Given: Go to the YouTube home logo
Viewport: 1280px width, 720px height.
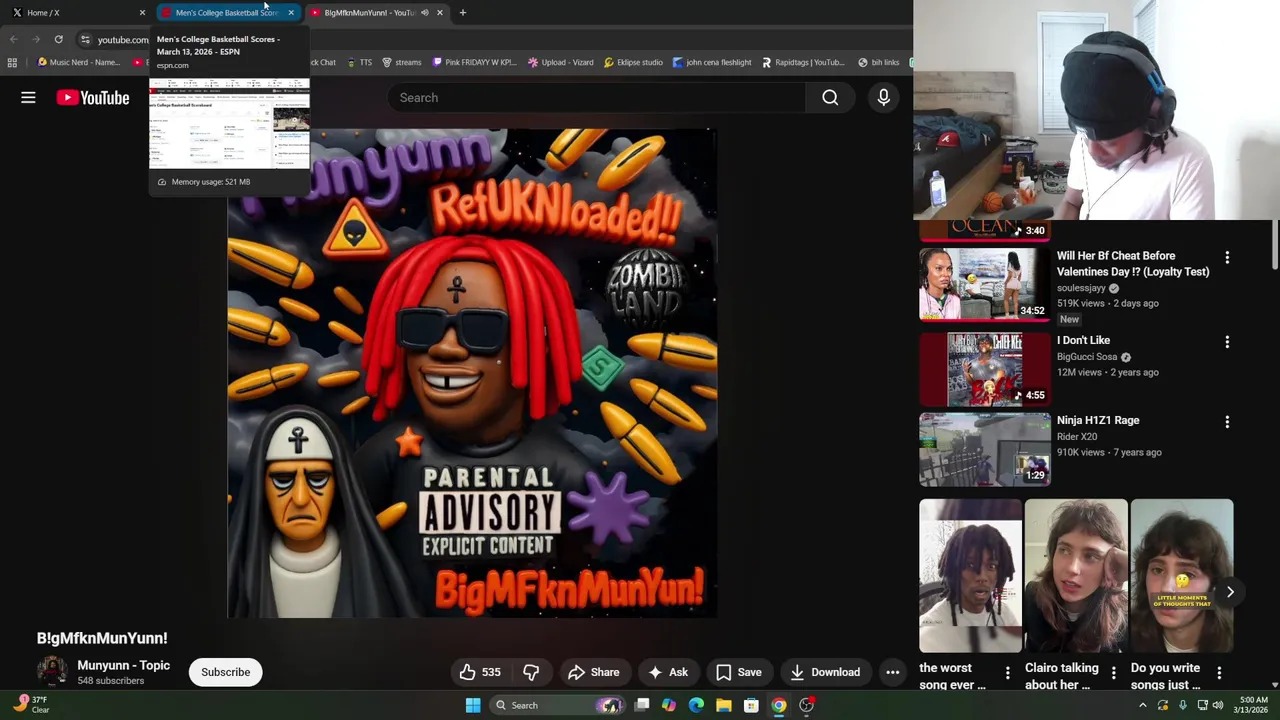Looking at the screenshot, I should coord(93,97).
